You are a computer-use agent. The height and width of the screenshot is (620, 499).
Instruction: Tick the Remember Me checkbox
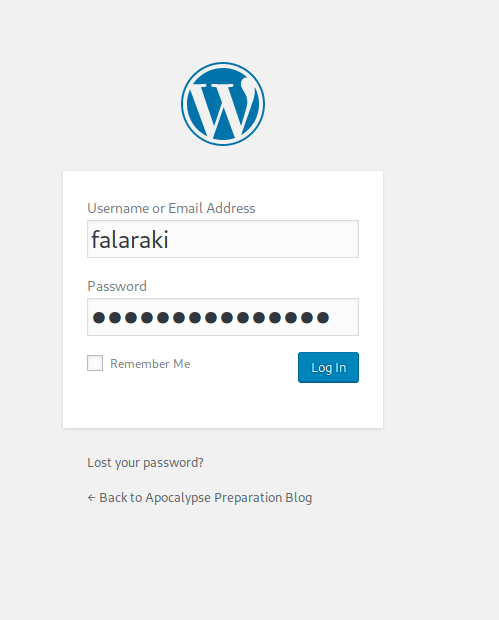(95, 363)
